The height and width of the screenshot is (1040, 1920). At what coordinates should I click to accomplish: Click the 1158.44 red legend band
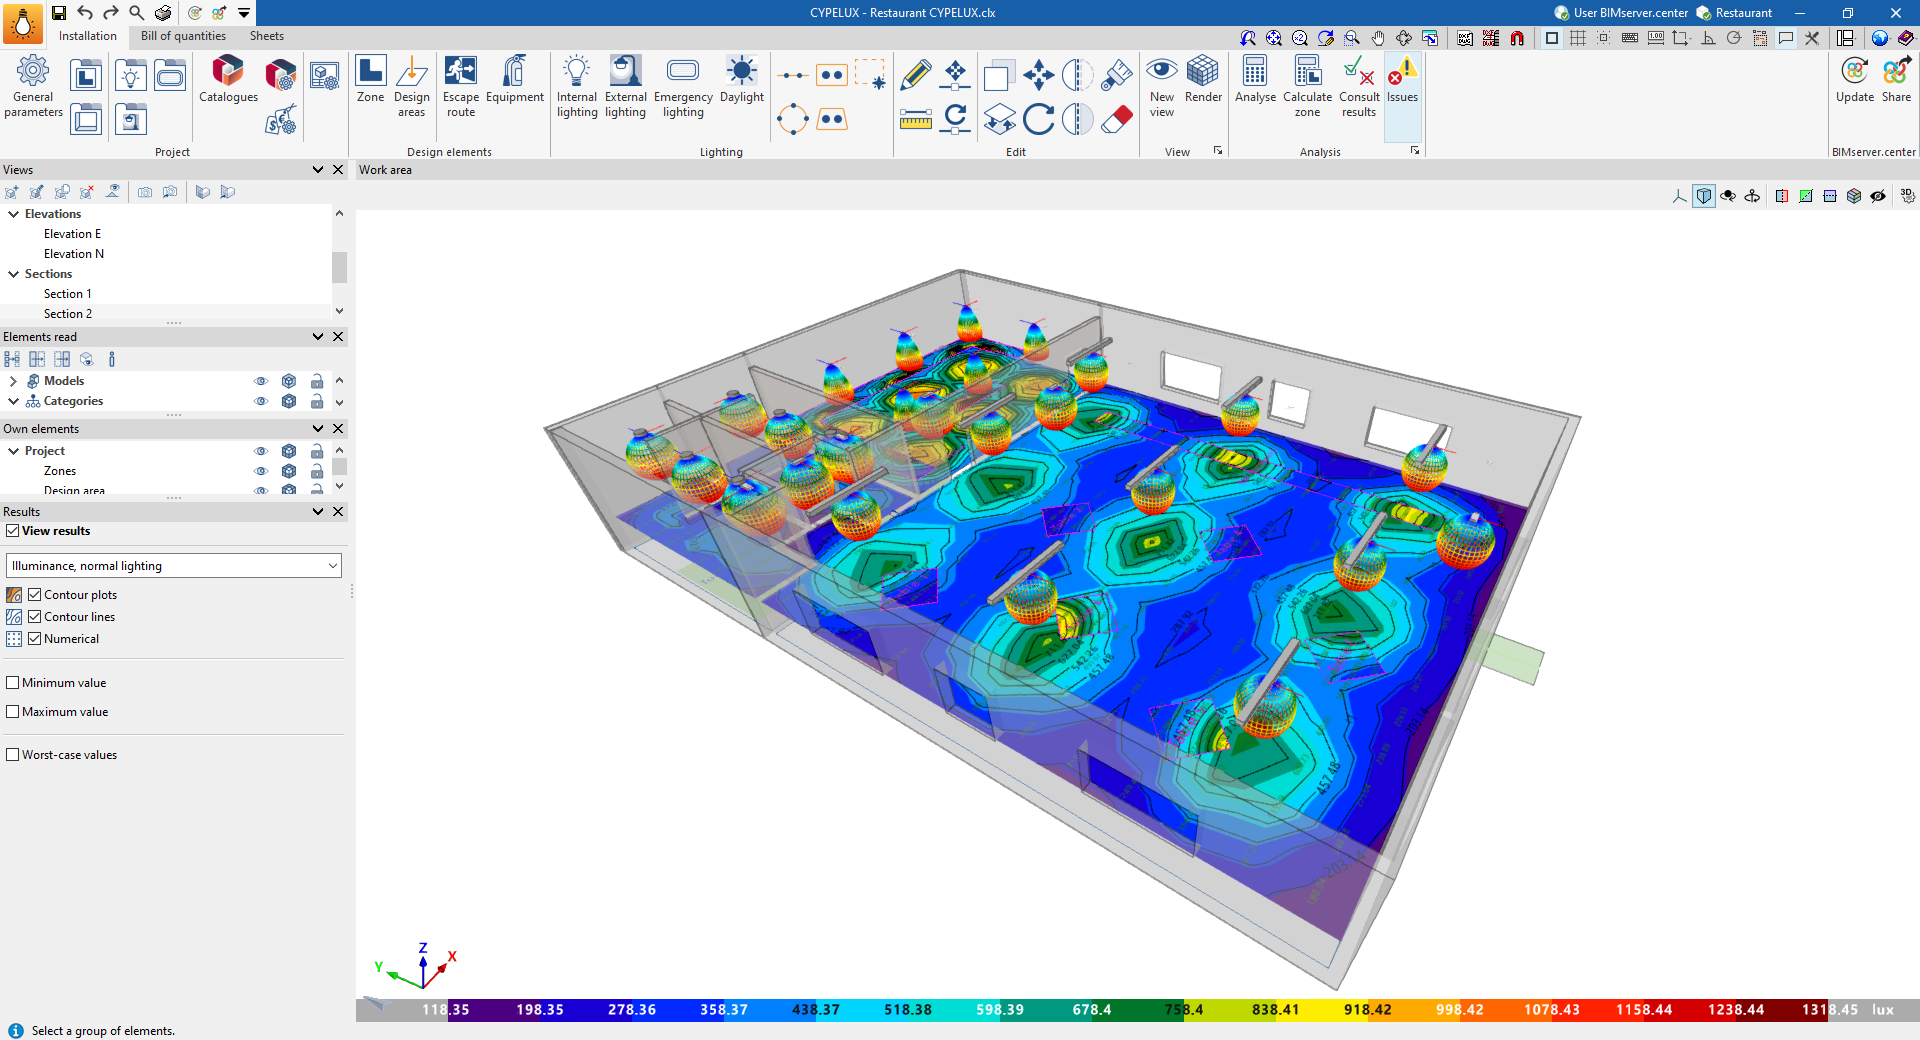(1644, 1010)
